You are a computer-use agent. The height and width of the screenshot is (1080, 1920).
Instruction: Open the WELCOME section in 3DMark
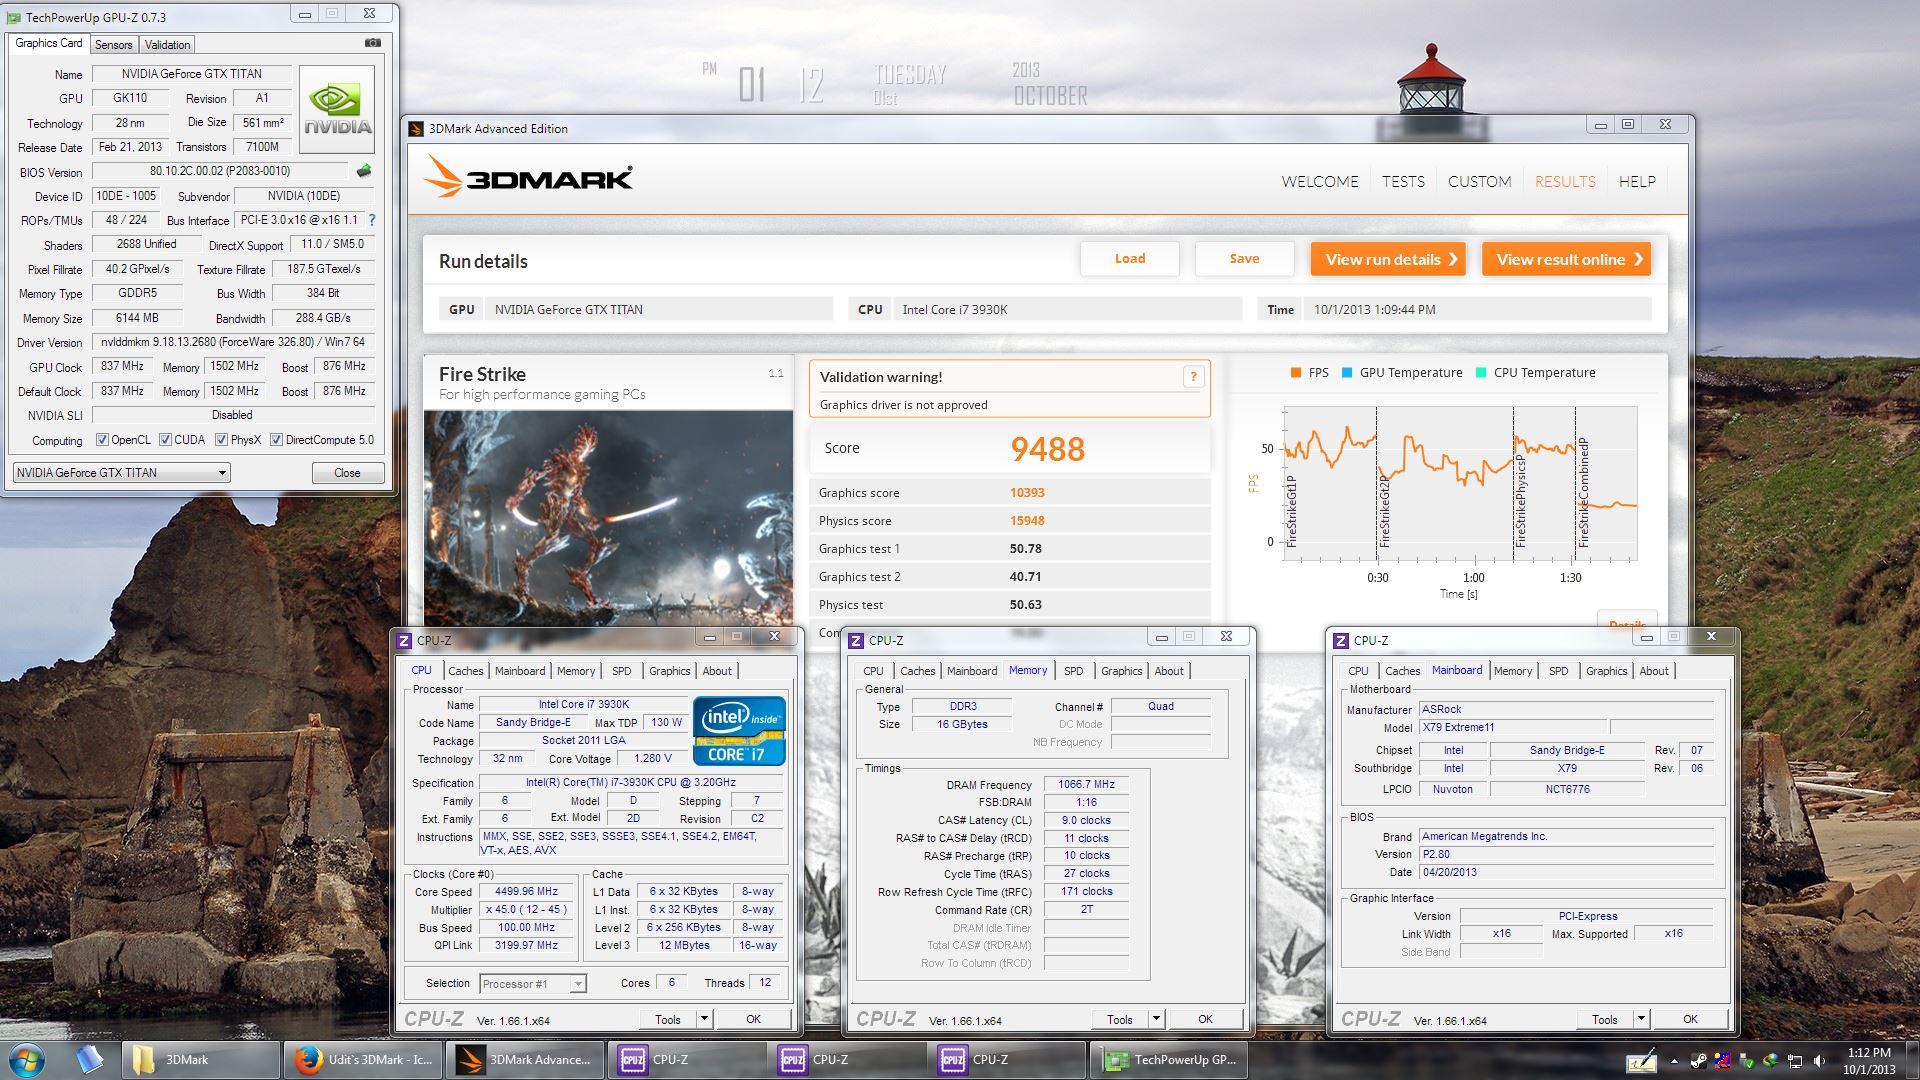(x=1320, y=181)
